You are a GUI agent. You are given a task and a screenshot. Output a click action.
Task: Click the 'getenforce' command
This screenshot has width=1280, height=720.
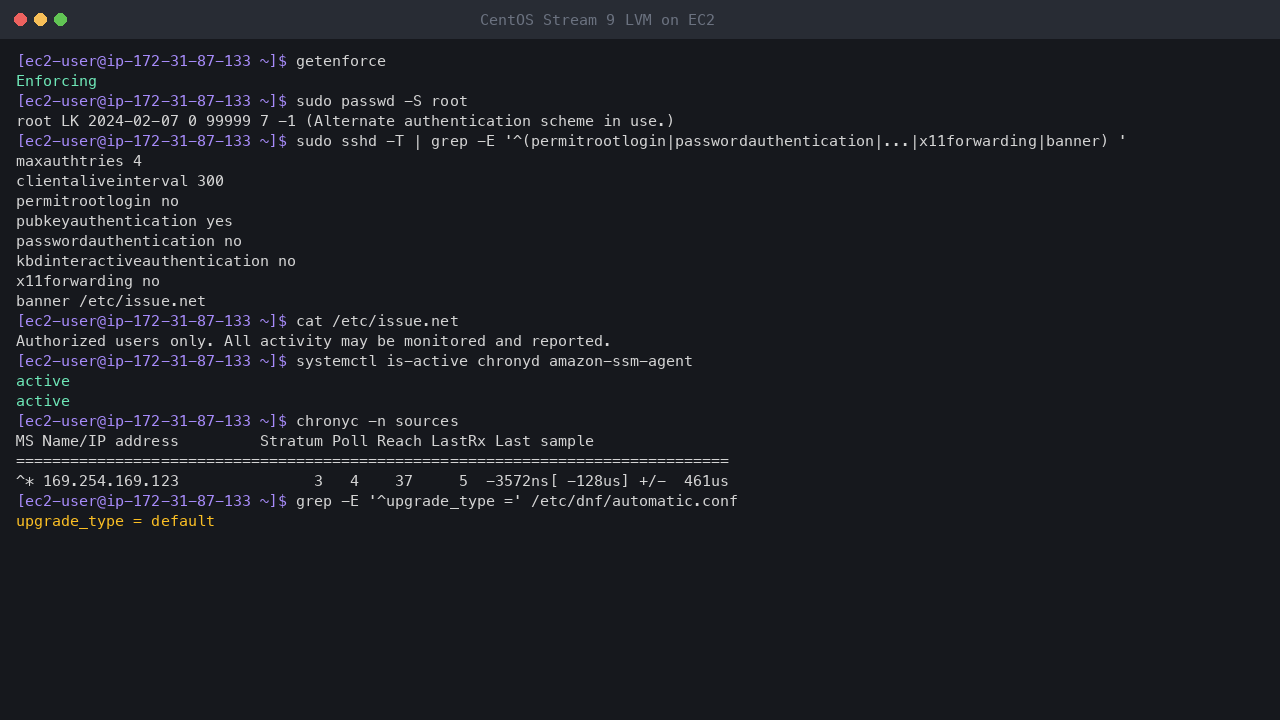coord(341,61)
